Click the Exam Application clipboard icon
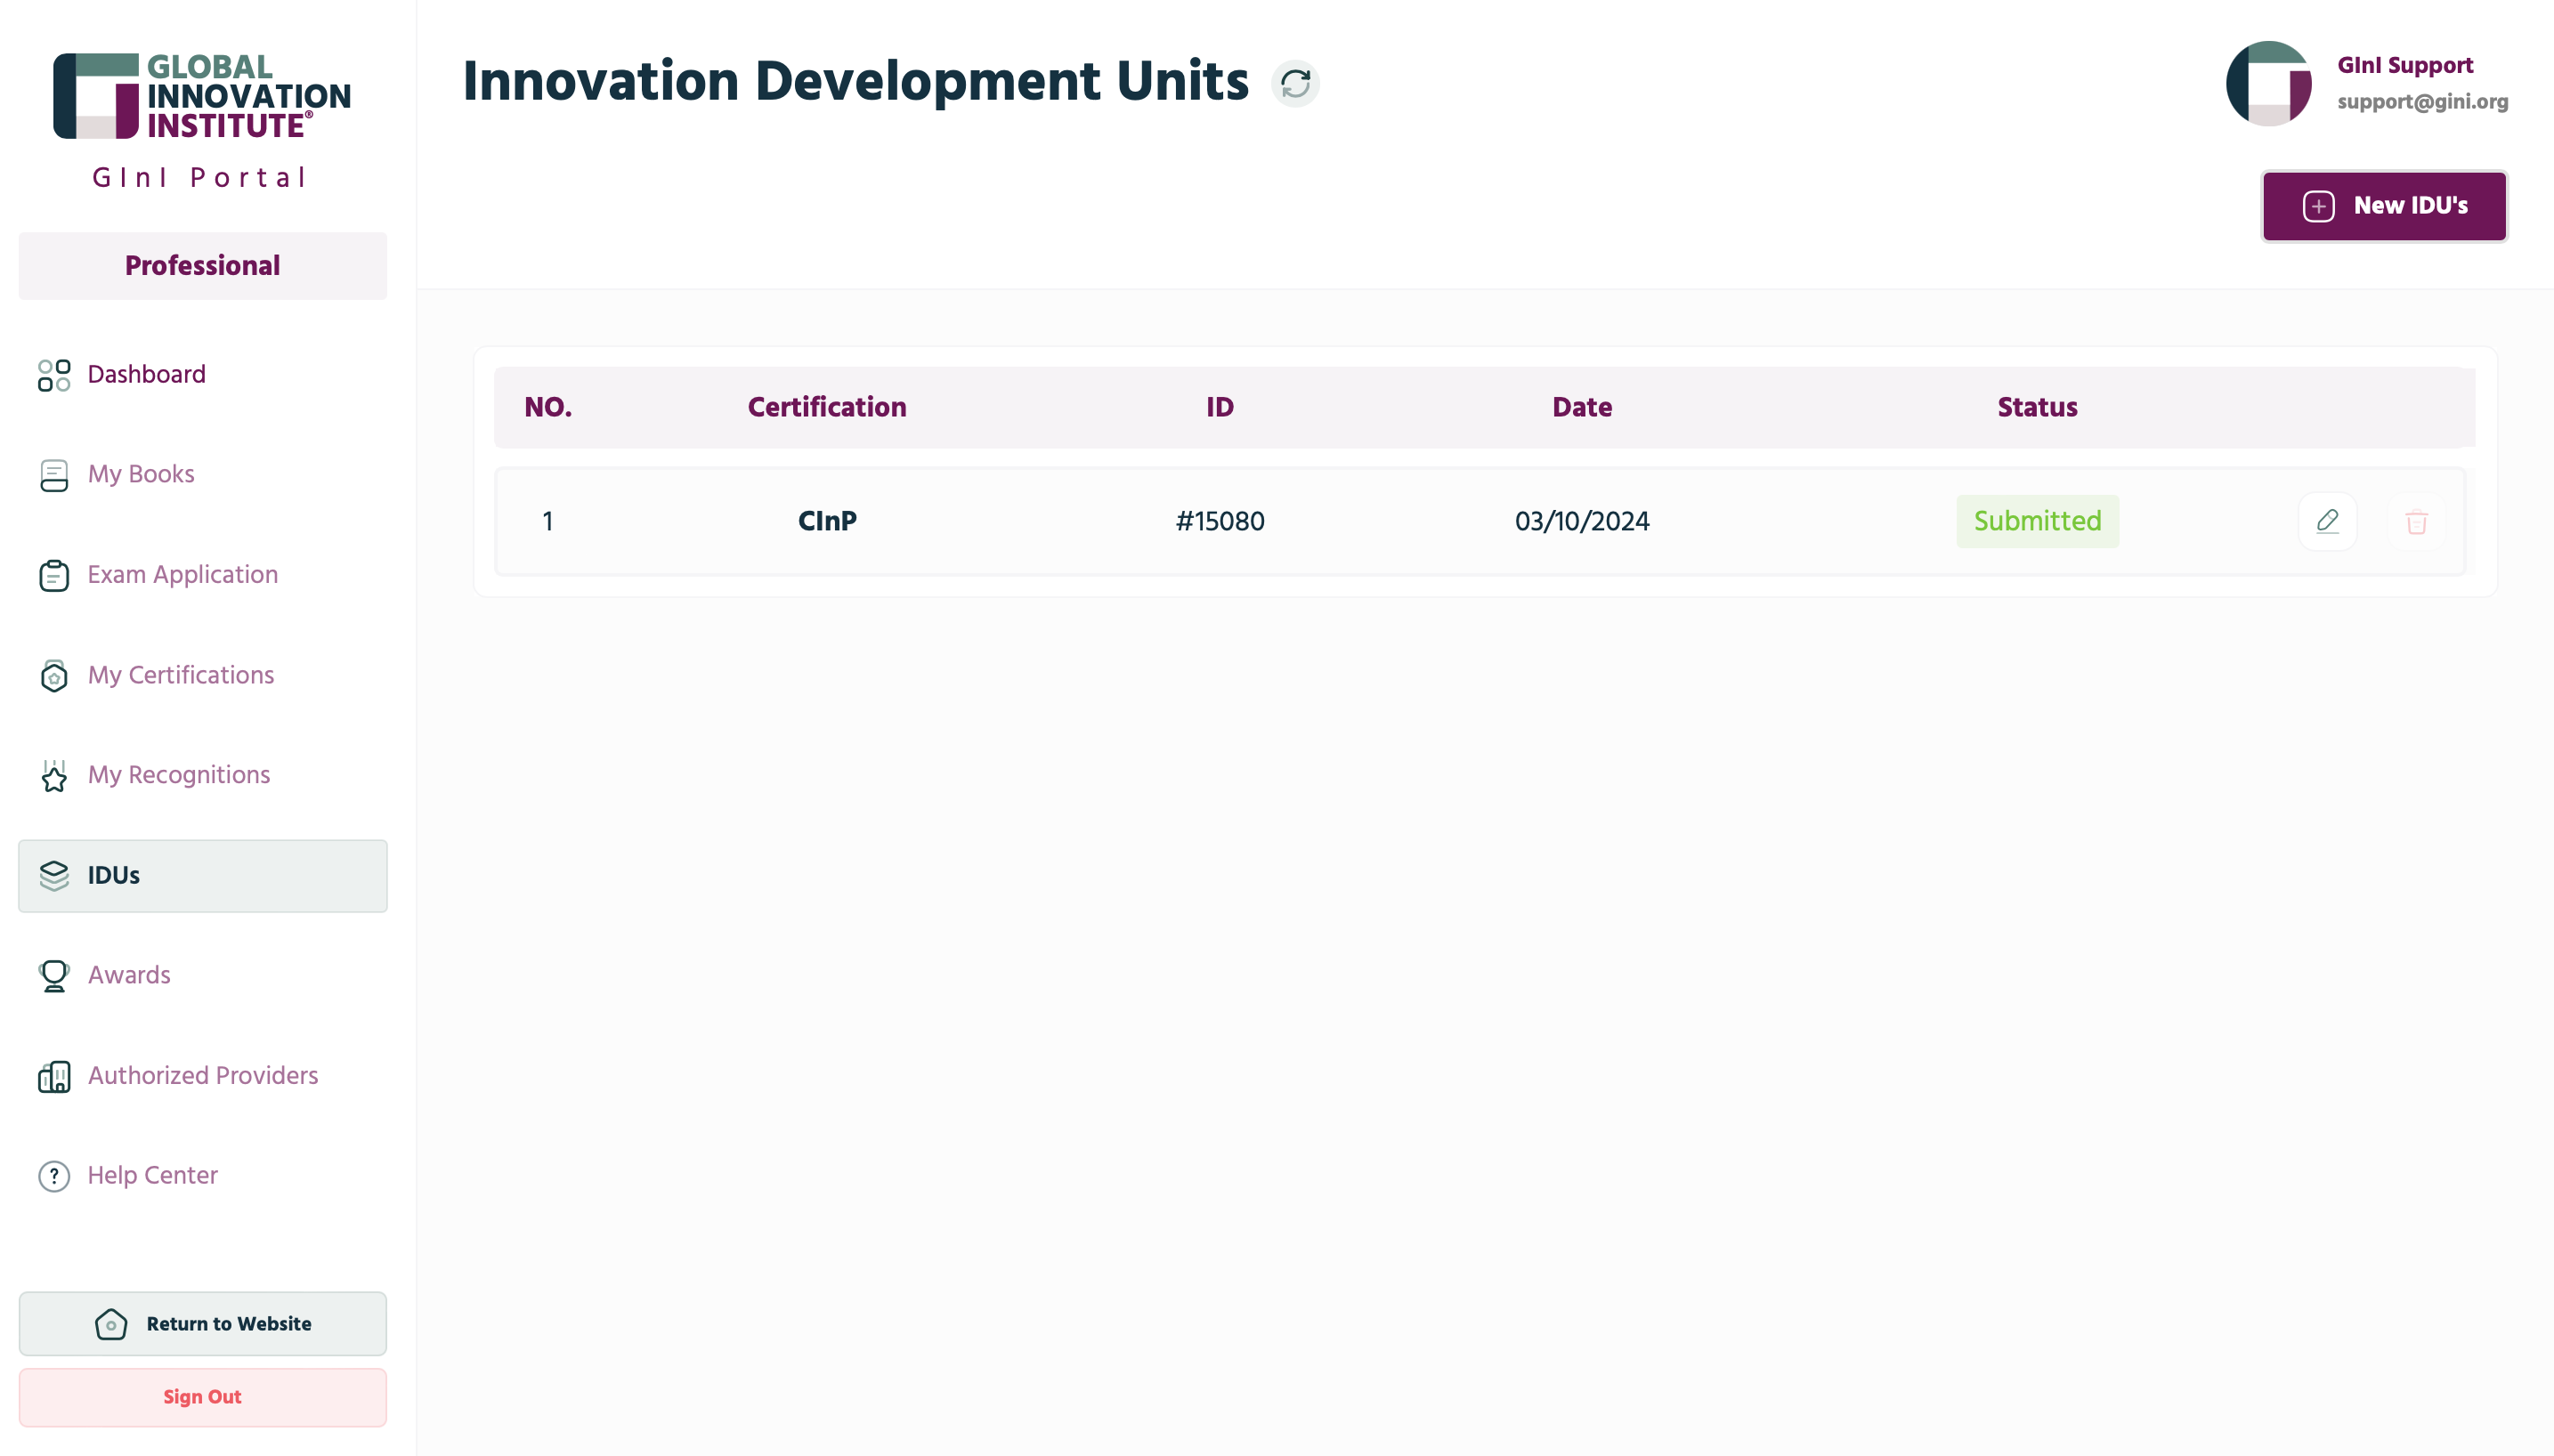This screenshot has height=1456, width=2554. [x=54, y=575]
